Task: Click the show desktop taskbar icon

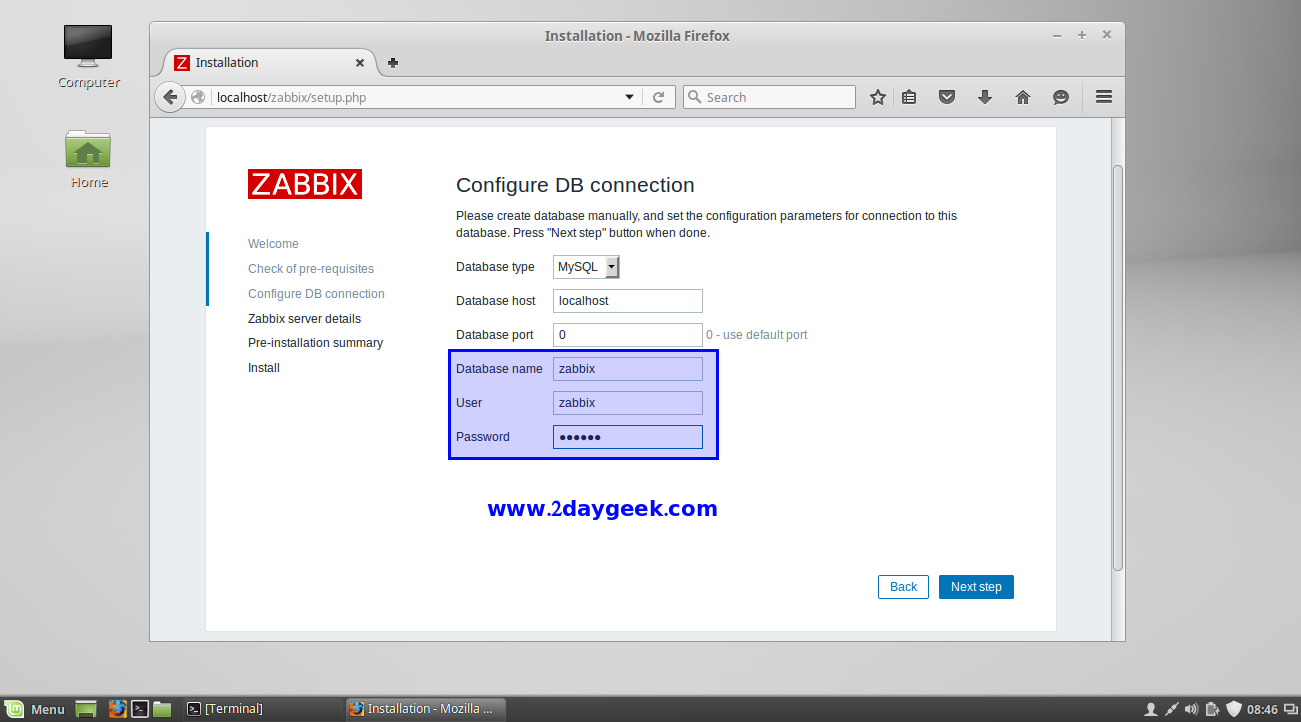Action: click(x=86, y=709)
